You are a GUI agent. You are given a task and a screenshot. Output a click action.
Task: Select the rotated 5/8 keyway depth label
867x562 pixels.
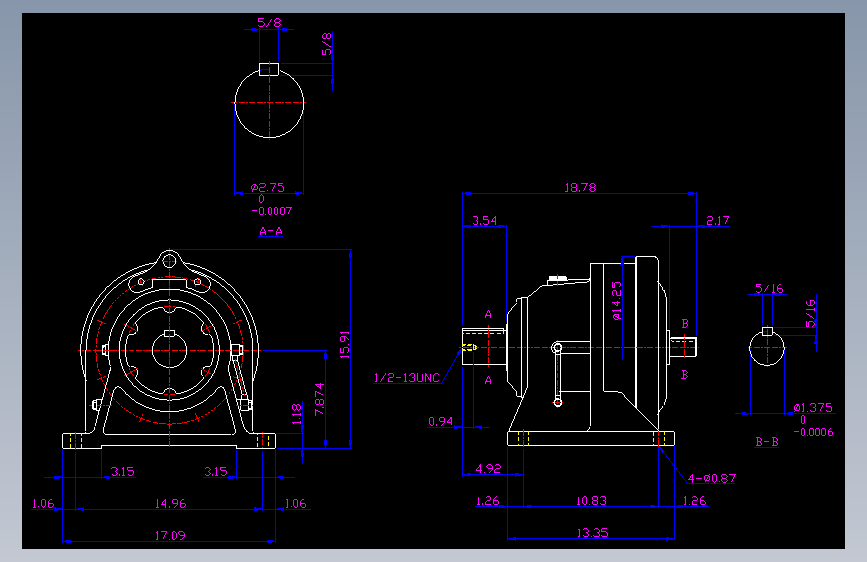(327, 44)
